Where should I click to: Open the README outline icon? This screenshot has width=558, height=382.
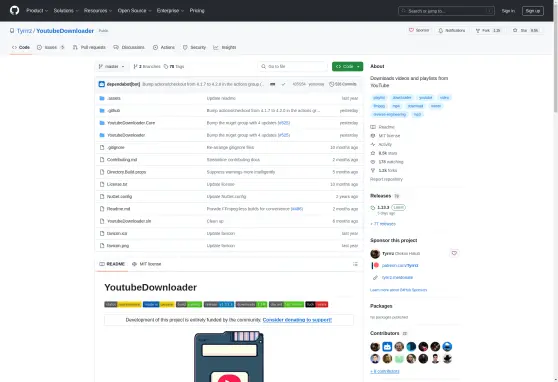coord(355,264)
